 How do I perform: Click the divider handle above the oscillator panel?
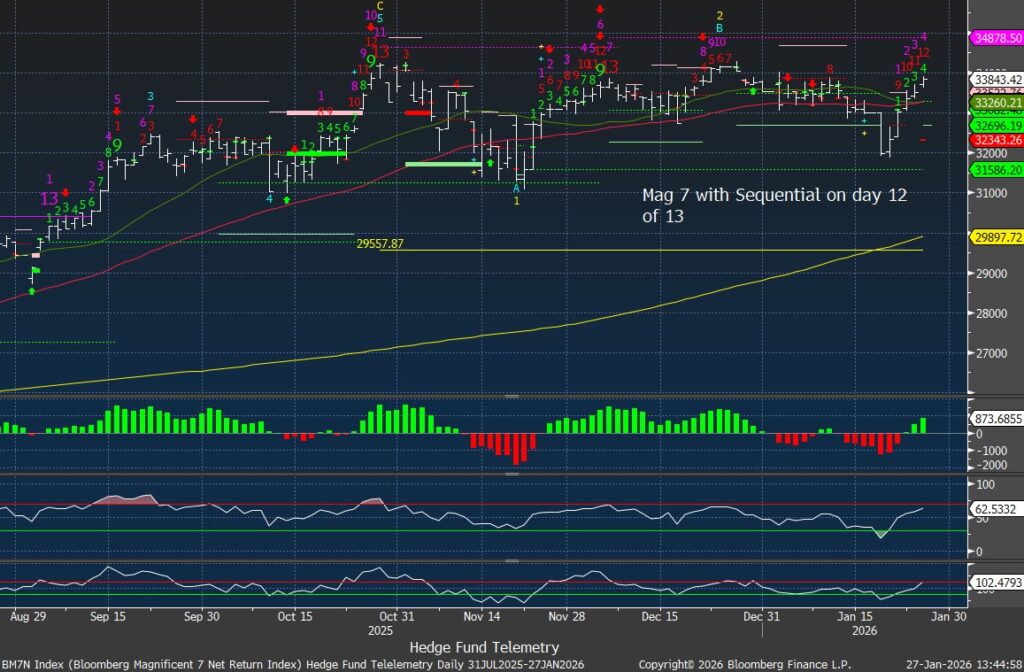[x=512, y=473]
